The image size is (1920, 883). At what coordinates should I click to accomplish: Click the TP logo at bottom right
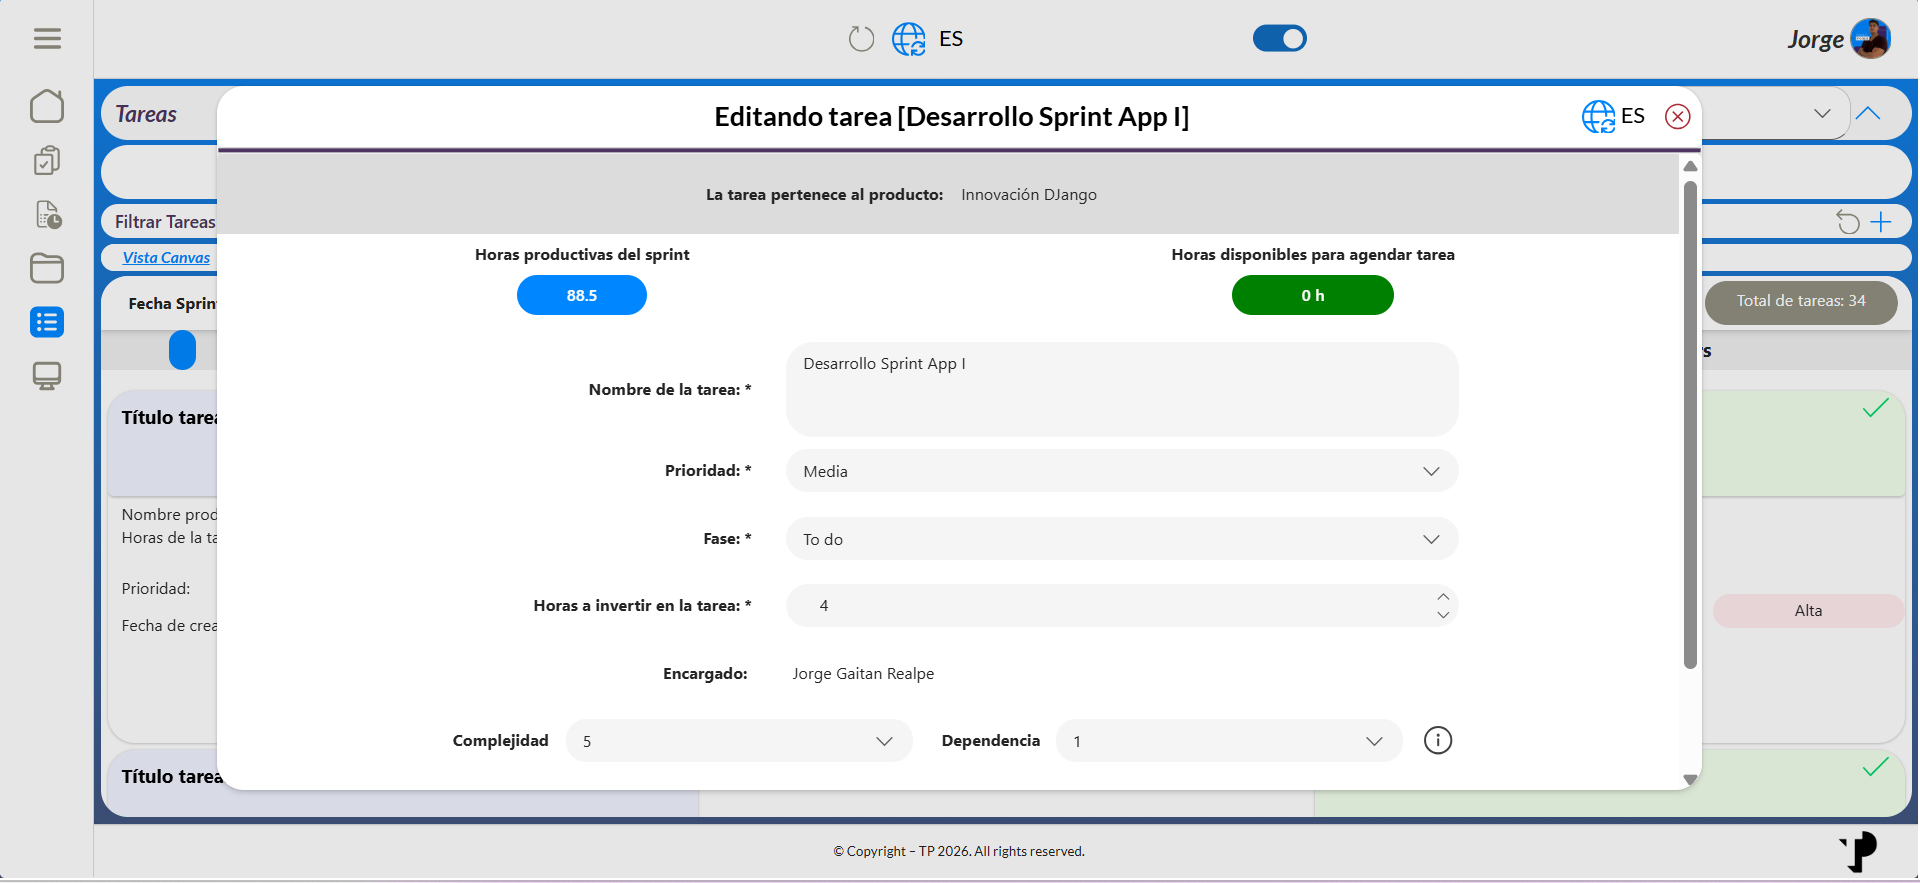point(1859,852)
